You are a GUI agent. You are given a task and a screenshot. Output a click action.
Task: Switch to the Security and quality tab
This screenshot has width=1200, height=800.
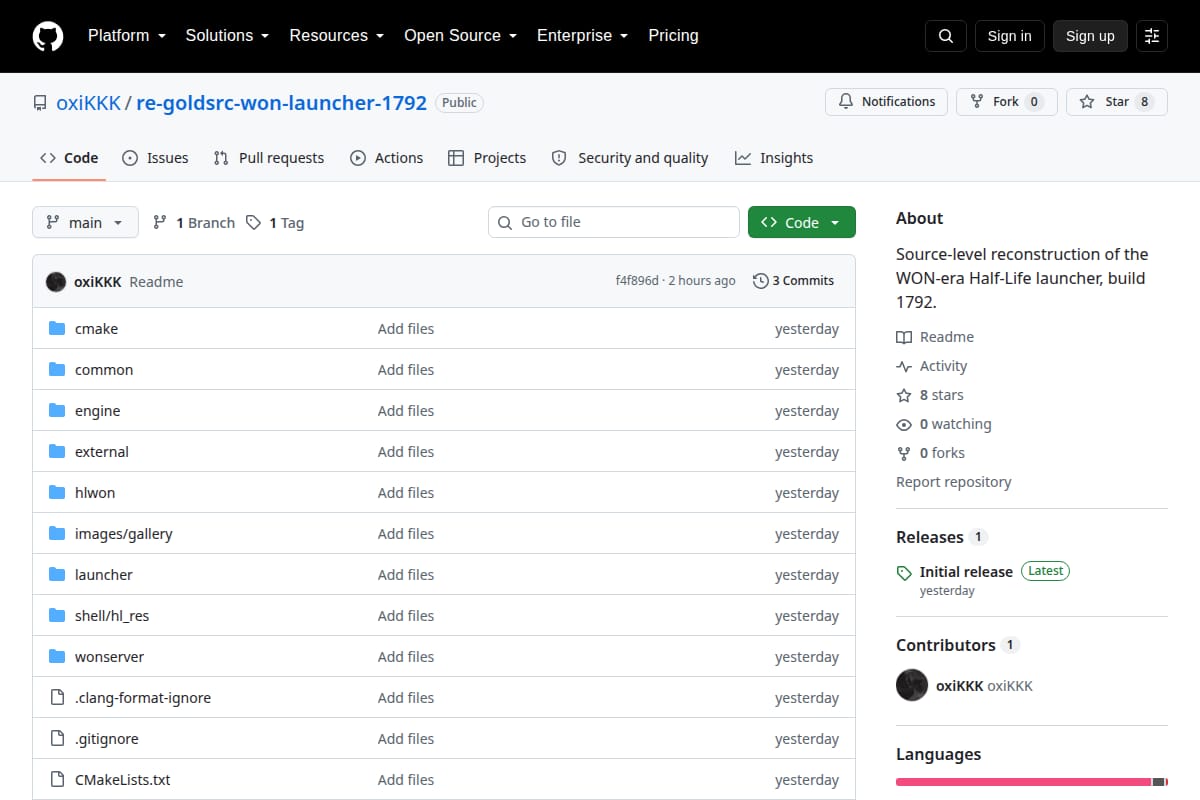[x=630, y=158]
